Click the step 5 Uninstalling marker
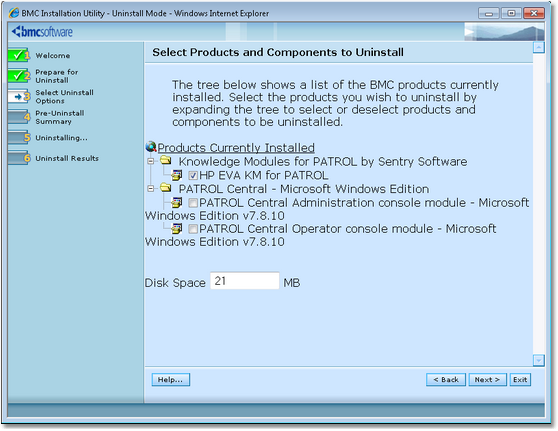The height and width of the screenshot is (431, 558). [19, 137]
